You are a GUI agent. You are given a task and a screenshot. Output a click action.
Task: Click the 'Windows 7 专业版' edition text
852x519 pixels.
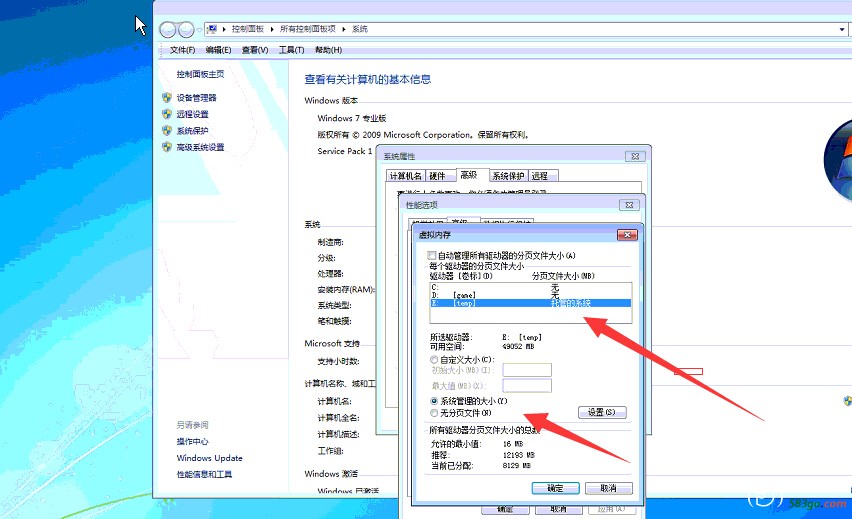pos(352,118)
